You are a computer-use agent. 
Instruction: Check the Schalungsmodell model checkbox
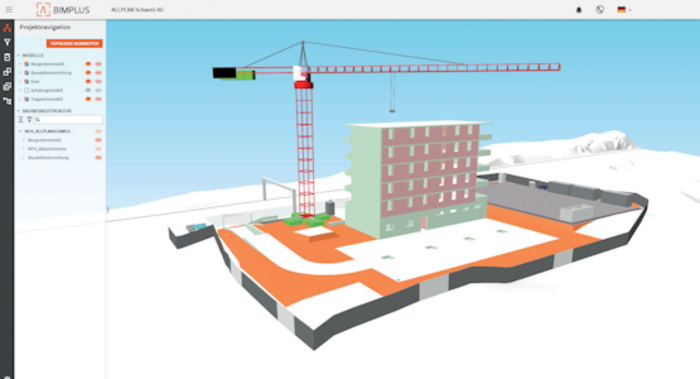pos(26,90)
